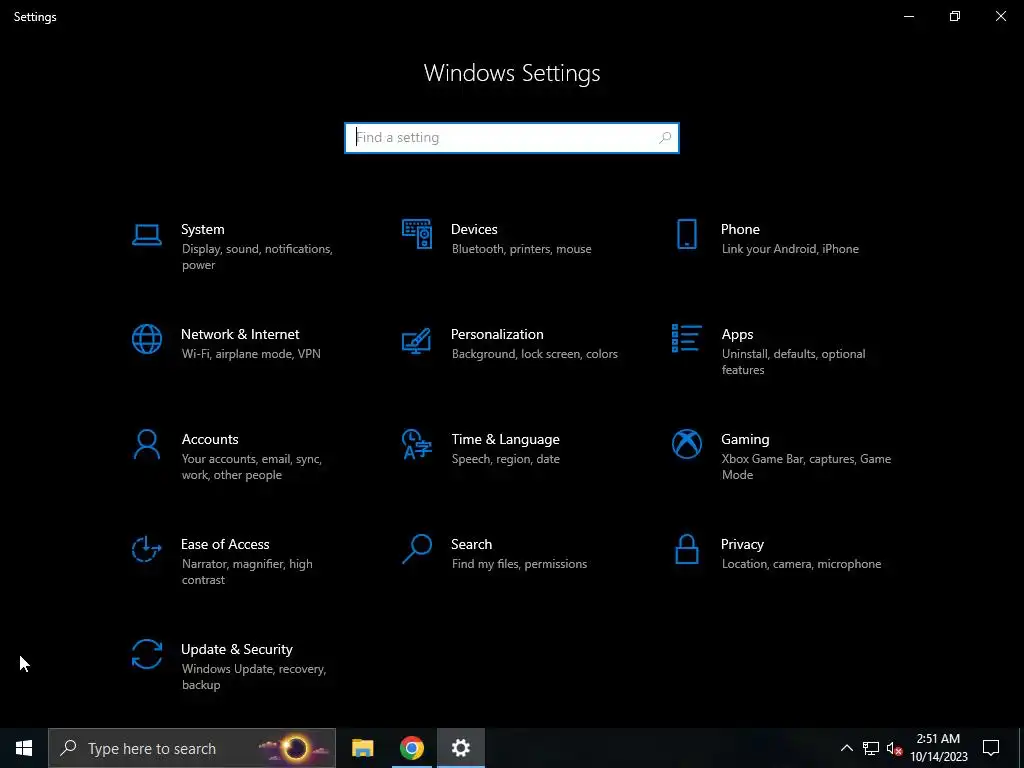This screenshot has width=1024, height=768.
Task: Click the Apps heading
Action: (x=737, y=334)
